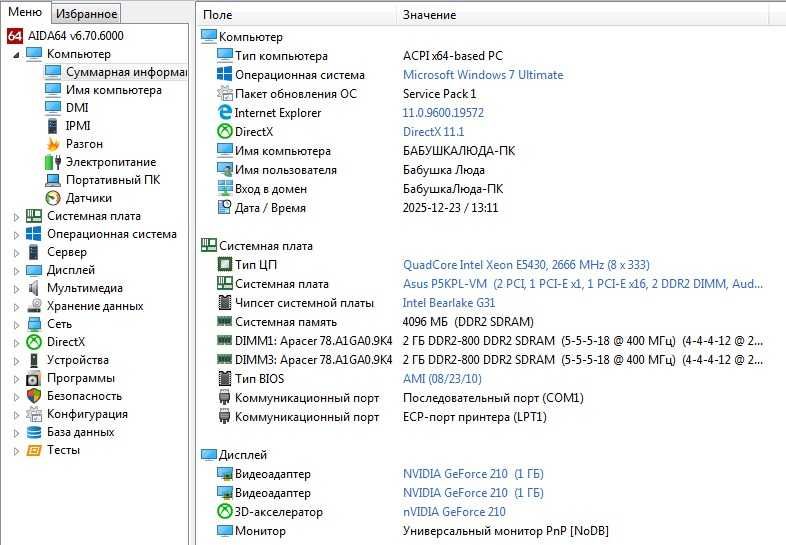Click the Дата / Время clock icon

pyautogui.click(x=225, y=207)
